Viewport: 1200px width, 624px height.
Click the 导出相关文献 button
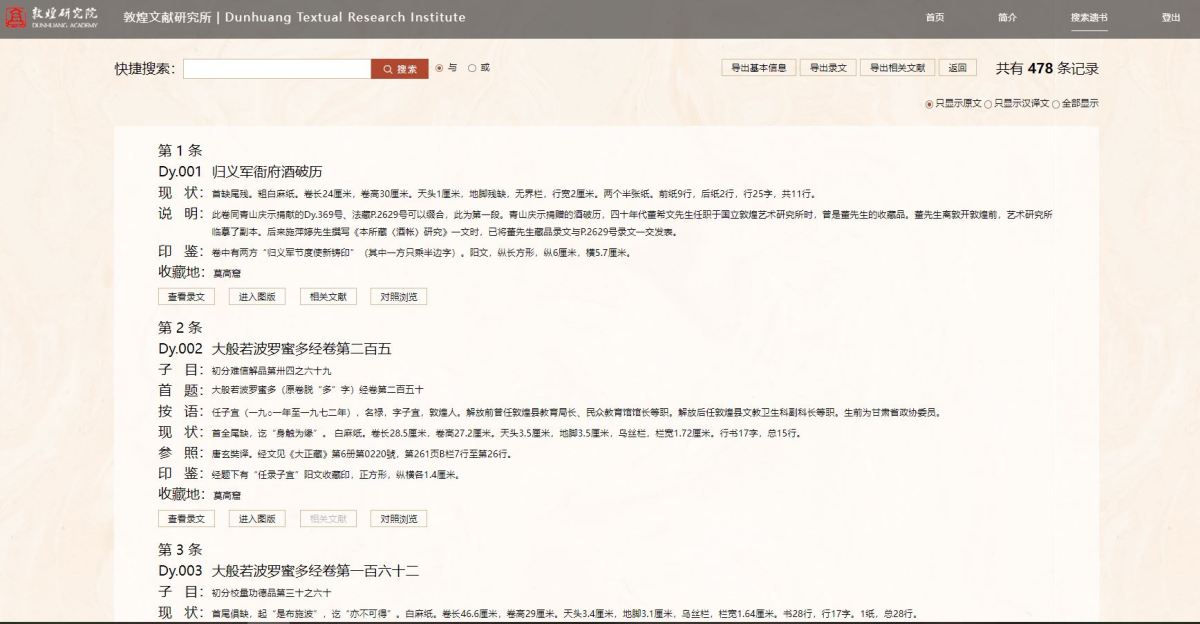point(896,68)
